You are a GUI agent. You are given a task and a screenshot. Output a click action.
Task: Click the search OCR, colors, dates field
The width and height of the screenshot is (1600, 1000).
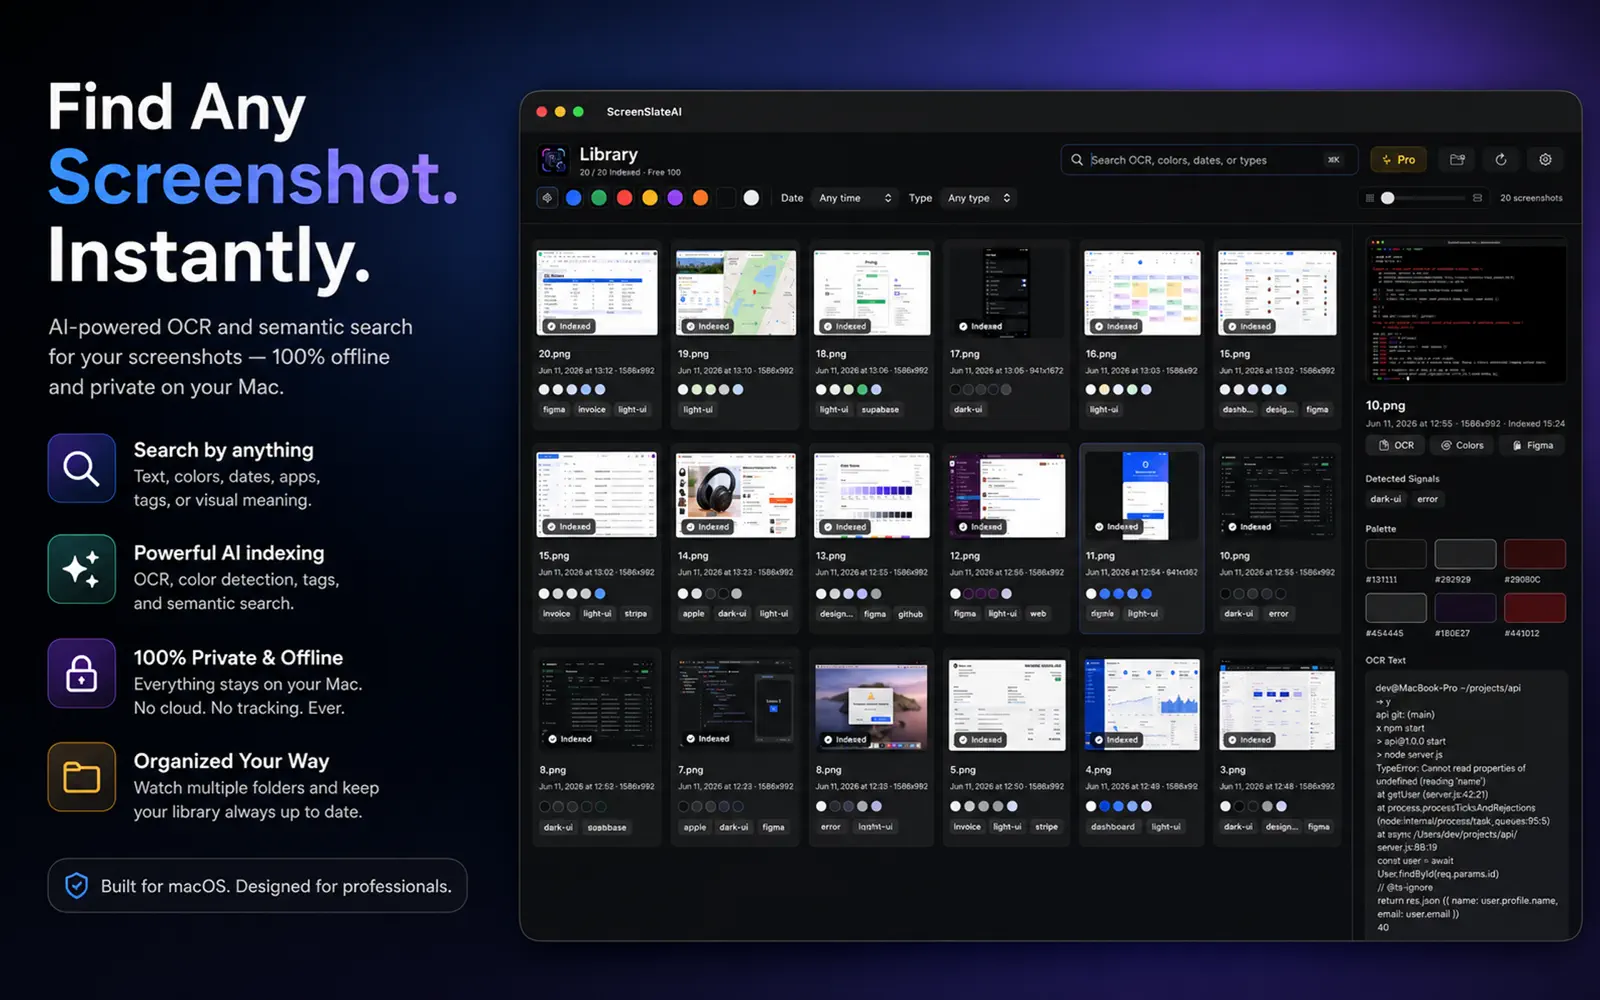point(1208,160)
